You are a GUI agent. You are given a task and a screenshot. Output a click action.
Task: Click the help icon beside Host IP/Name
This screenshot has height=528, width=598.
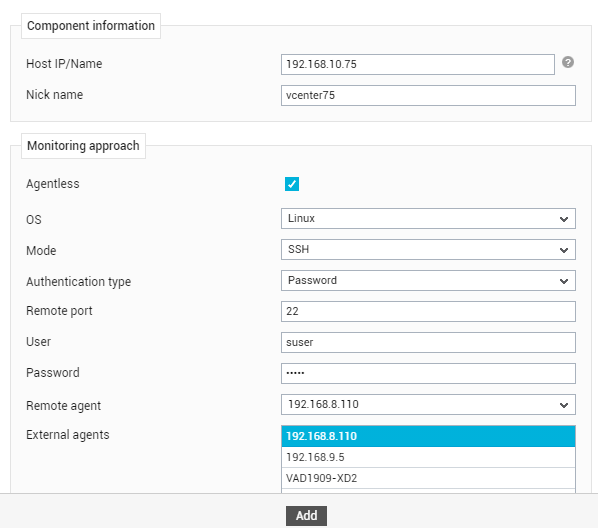tap(567, 62)
